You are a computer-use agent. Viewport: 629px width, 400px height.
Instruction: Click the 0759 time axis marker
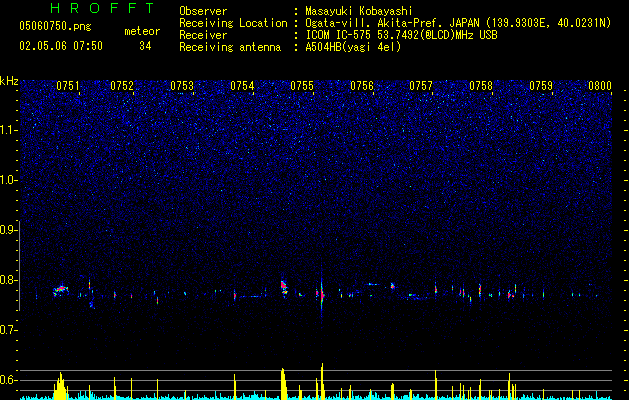(x=541, y=86)
